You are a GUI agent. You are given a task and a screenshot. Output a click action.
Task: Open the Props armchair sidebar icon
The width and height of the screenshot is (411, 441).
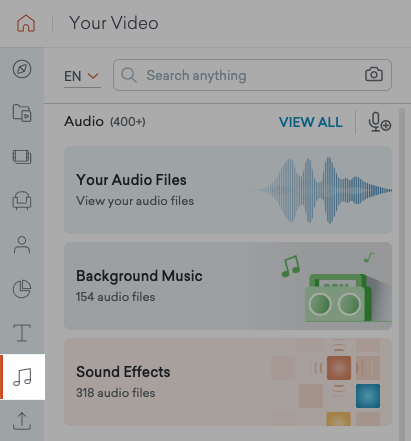[x=22, y=201]
